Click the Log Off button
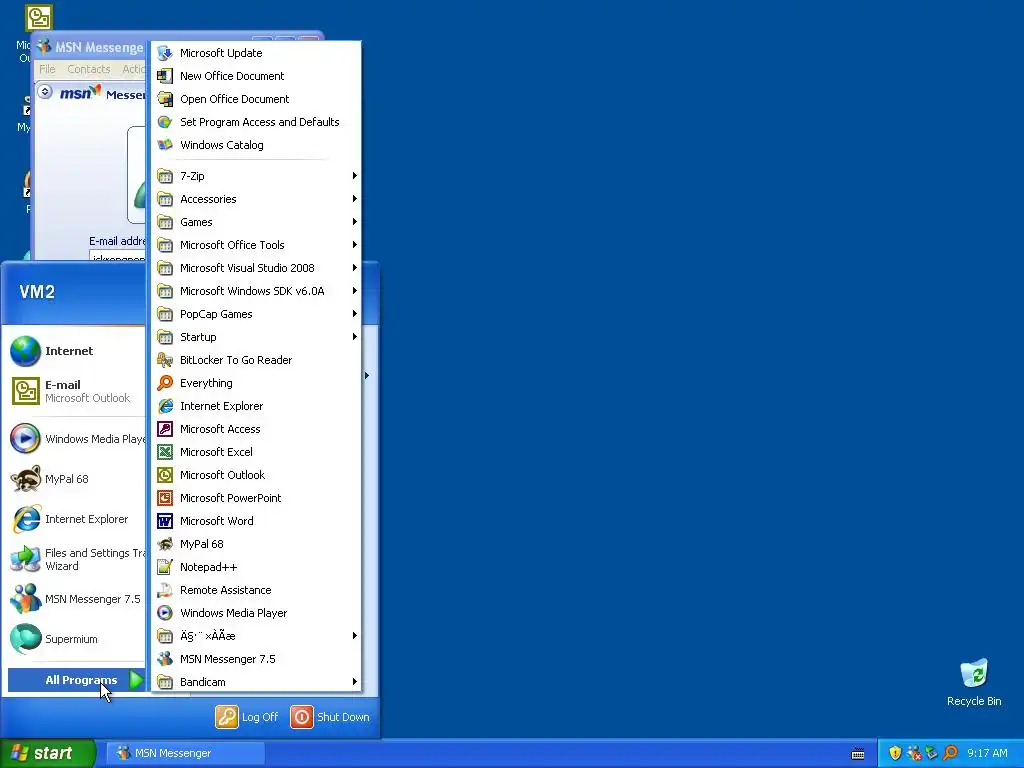 (247, 716)
